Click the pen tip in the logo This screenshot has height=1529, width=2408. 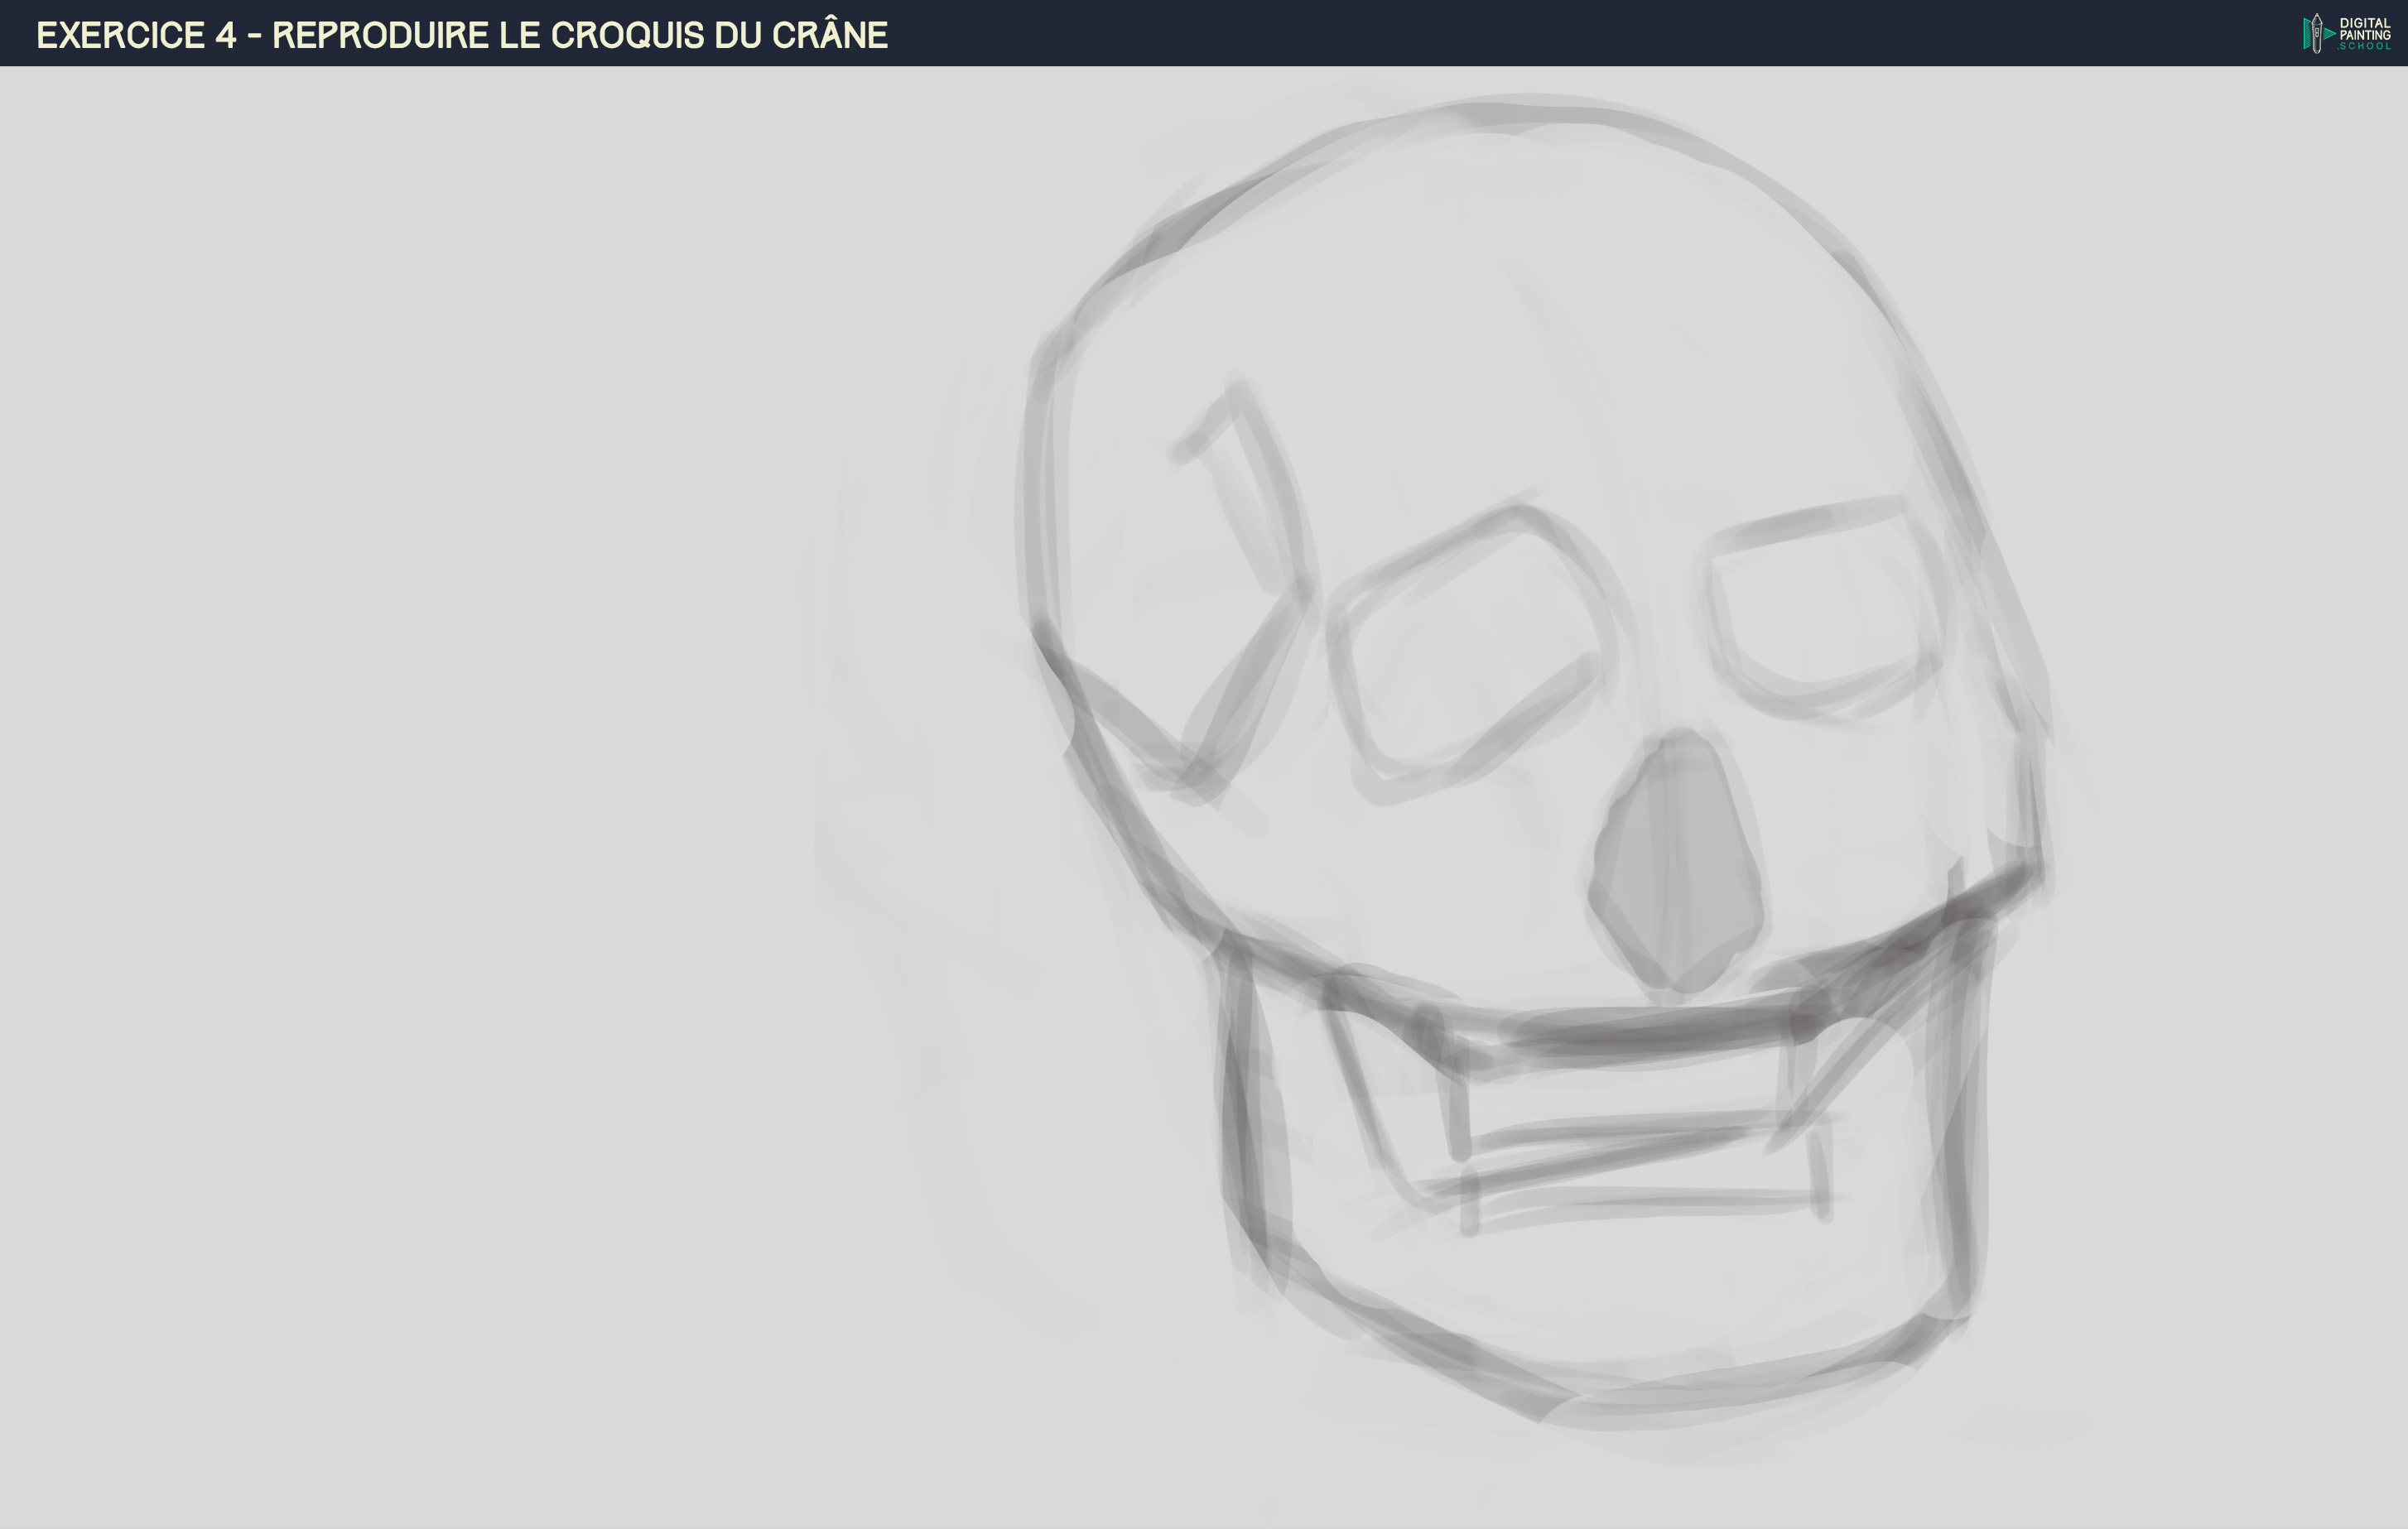point(2317,18)
